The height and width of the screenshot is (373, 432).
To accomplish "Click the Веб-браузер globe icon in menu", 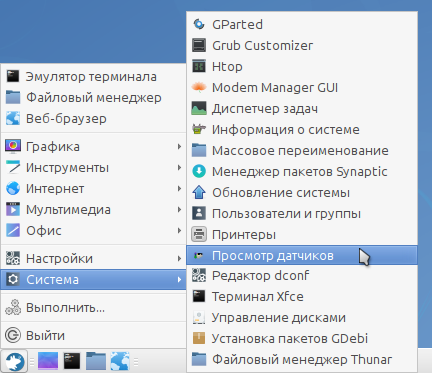I will click(x=13, y=119).
